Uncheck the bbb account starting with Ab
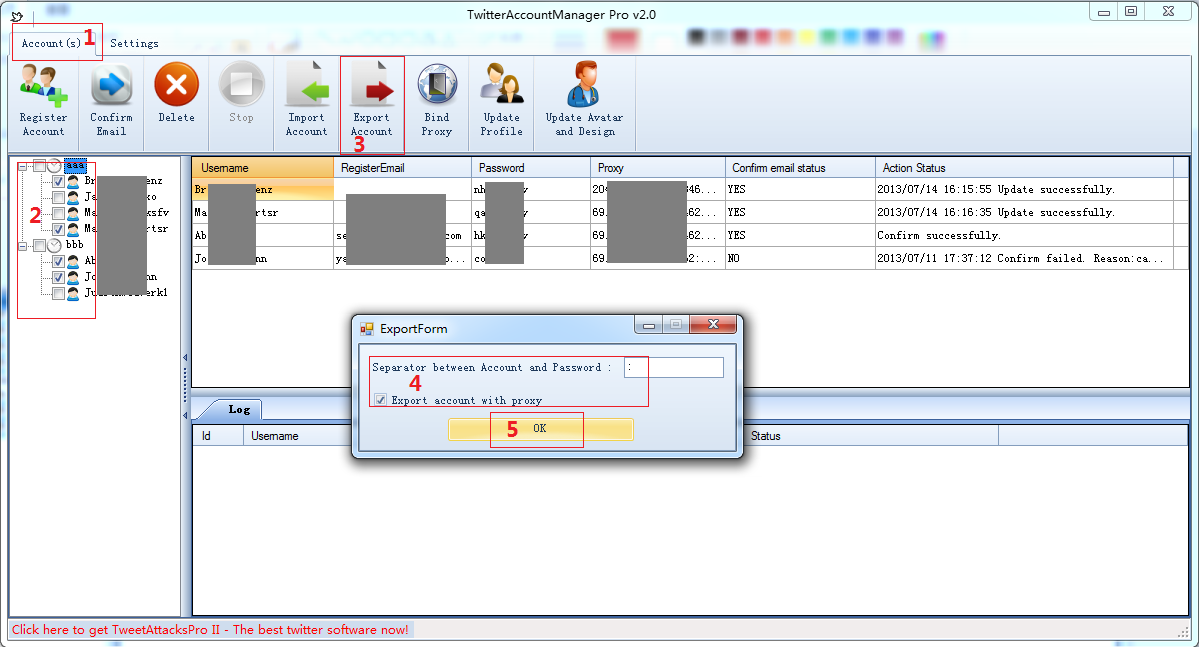Image resolution: width=1199 pixels, height=647 pixels. coord(58,262)
